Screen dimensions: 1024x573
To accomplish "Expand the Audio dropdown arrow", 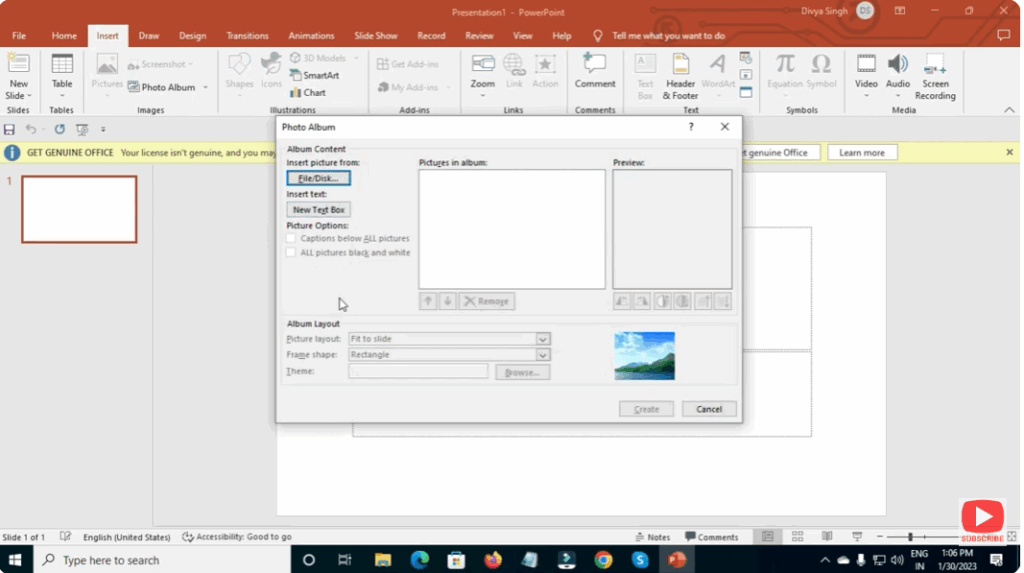I will (x=898, y=96).
